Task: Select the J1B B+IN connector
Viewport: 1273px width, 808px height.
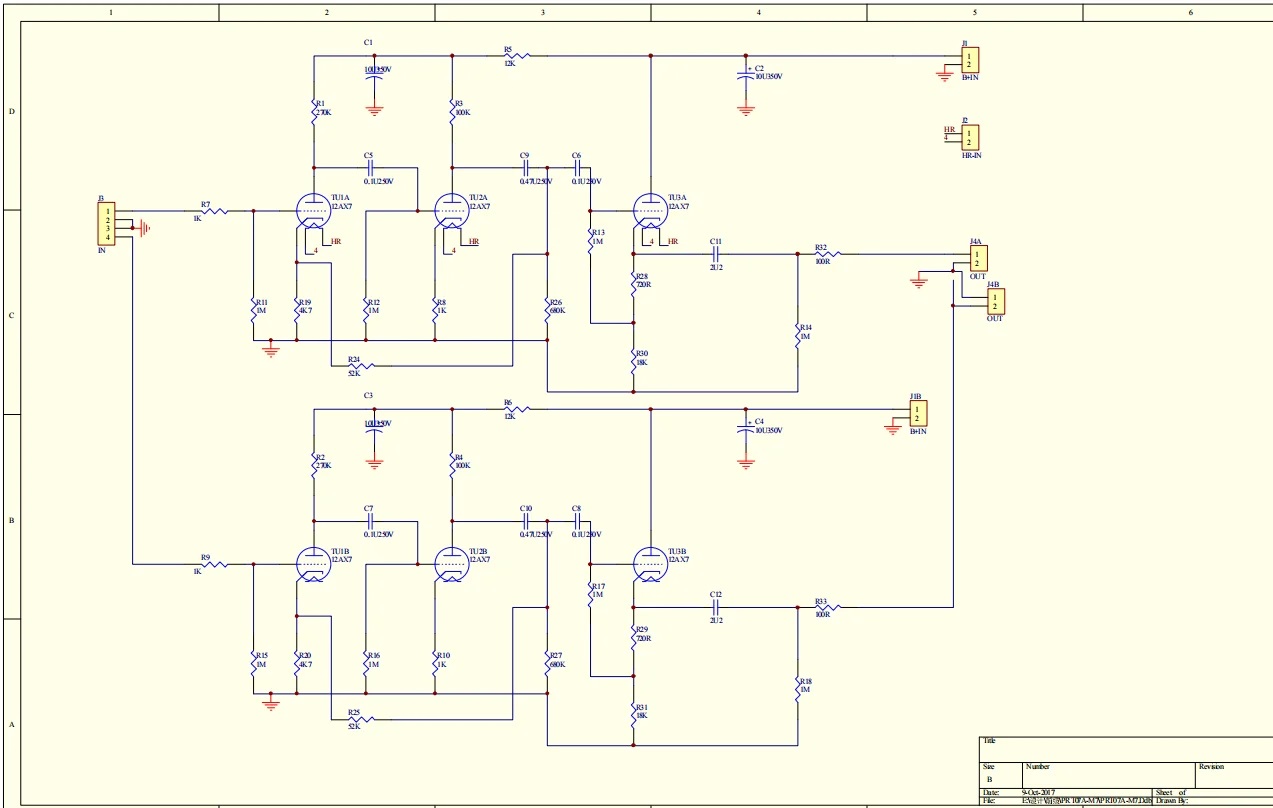Action: (x=917, y=412)
